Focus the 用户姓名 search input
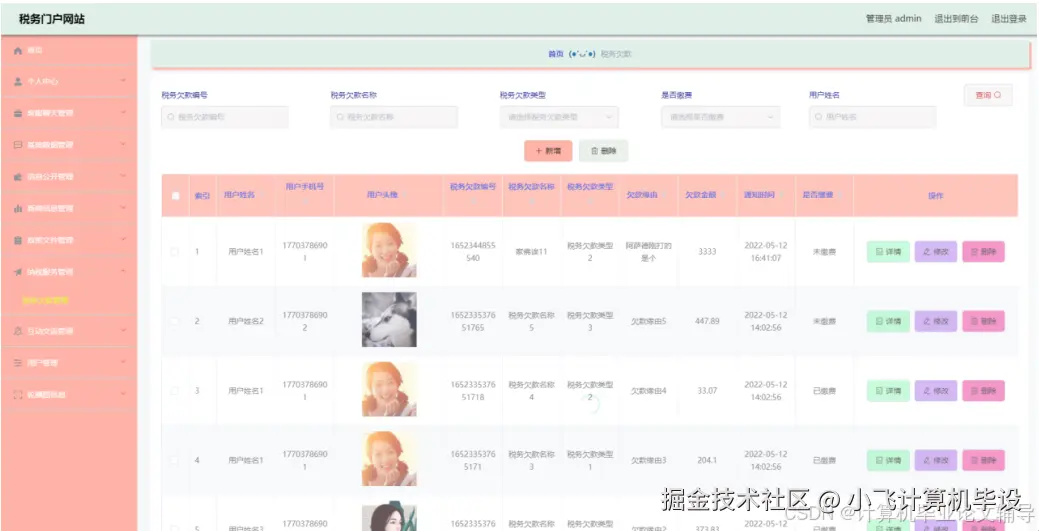 [x=872, y=117]
